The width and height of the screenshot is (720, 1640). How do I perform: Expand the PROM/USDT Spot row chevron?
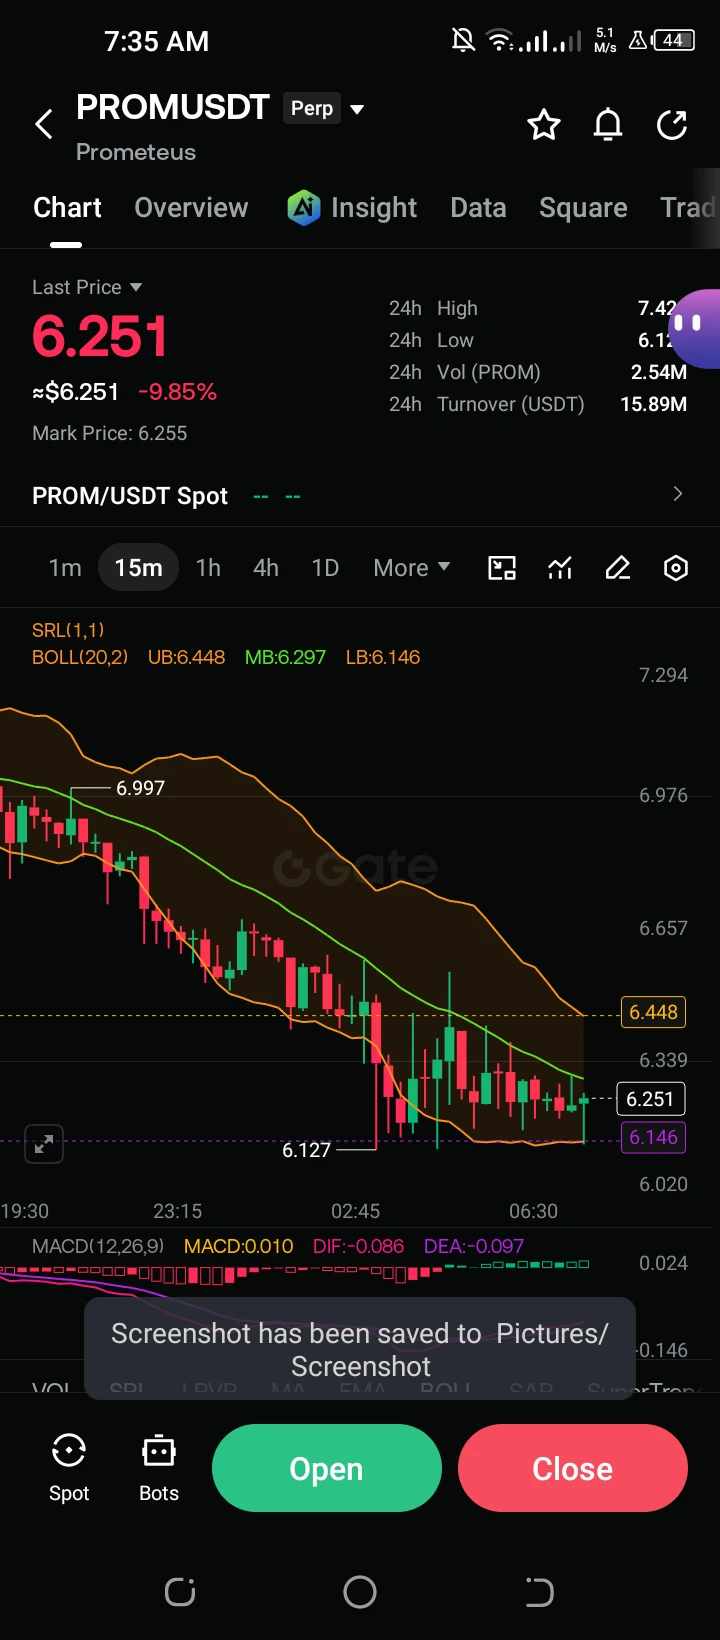[678, 494]
